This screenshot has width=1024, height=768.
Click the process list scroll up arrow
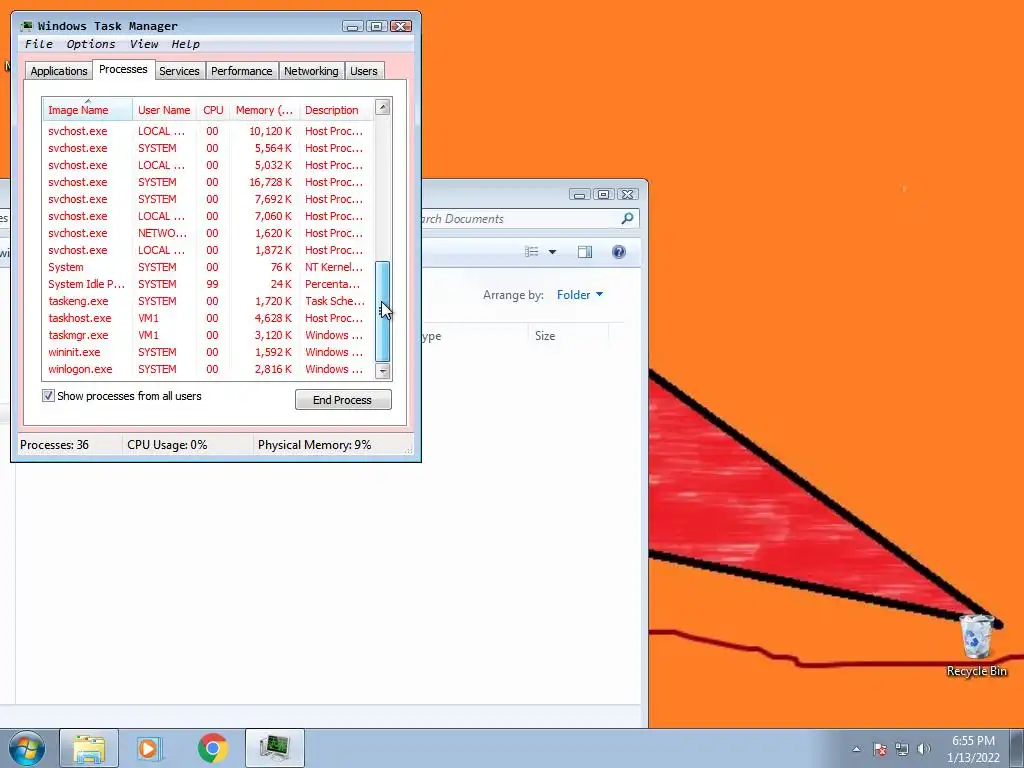click(383, 107)
